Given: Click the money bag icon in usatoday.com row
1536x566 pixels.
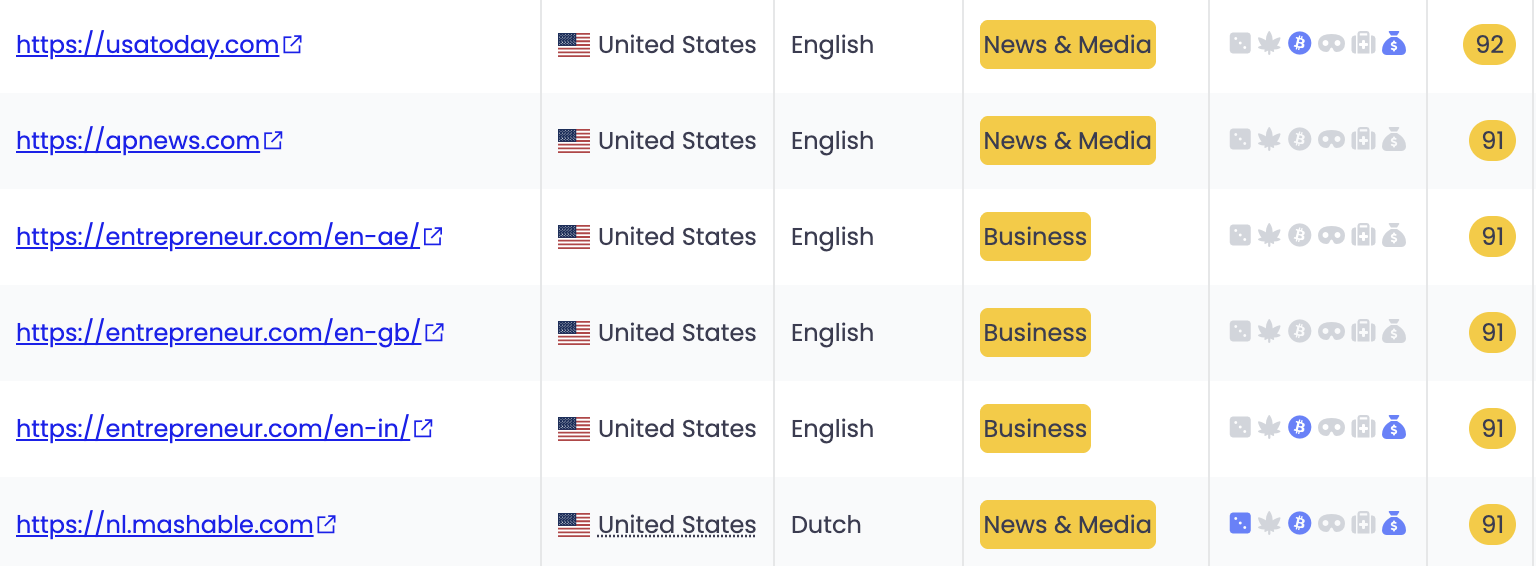Looking at the screenshot, I should [x=1394, y=43].
